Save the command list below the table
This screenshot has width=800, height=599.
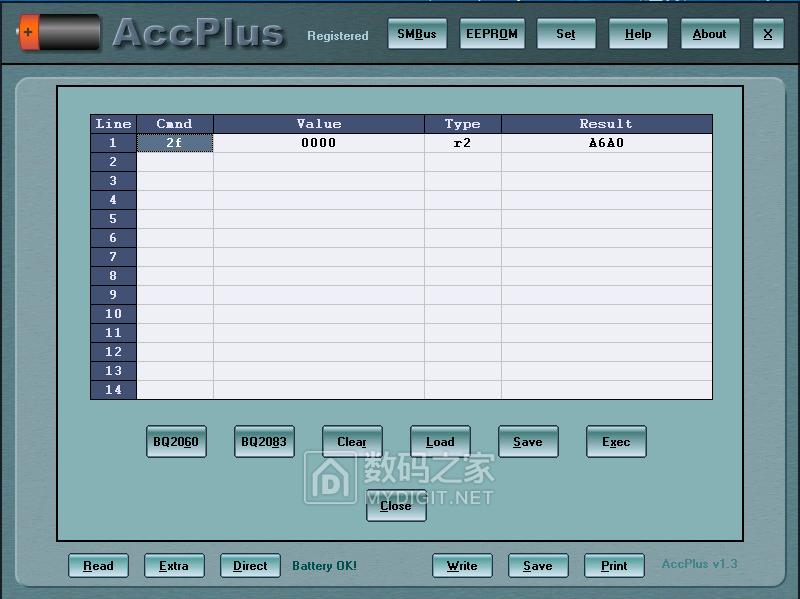(x=528, y=442)
